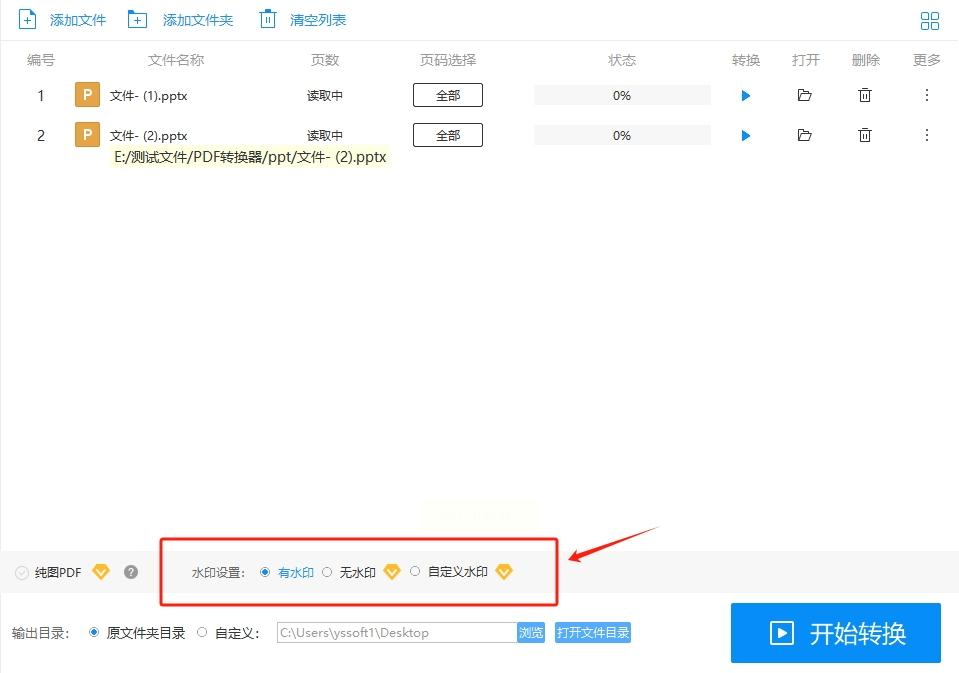The image size is (959, 673).
Task: Delete 文件- (2).pptx from the list
Action: pos(864,135)
